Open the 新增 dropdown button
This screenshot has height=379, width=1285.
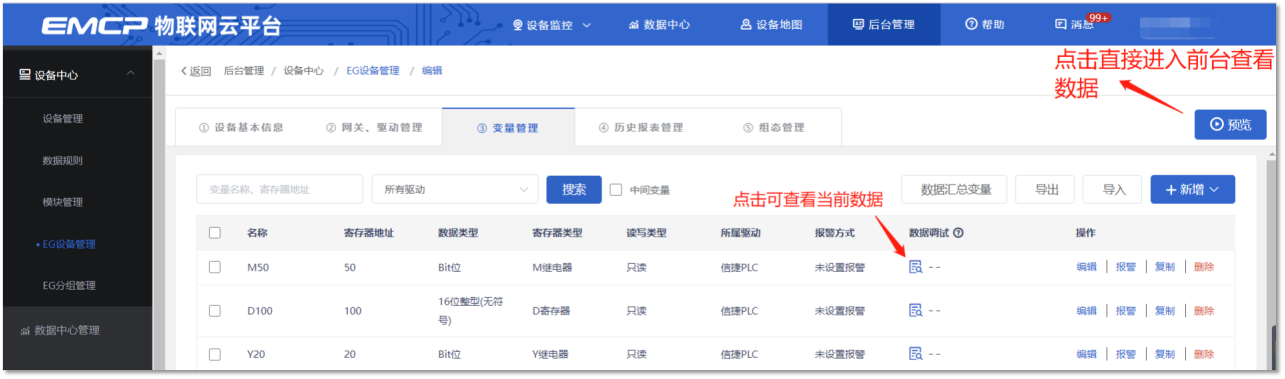pyautogui.click(x=1193, y=189)
